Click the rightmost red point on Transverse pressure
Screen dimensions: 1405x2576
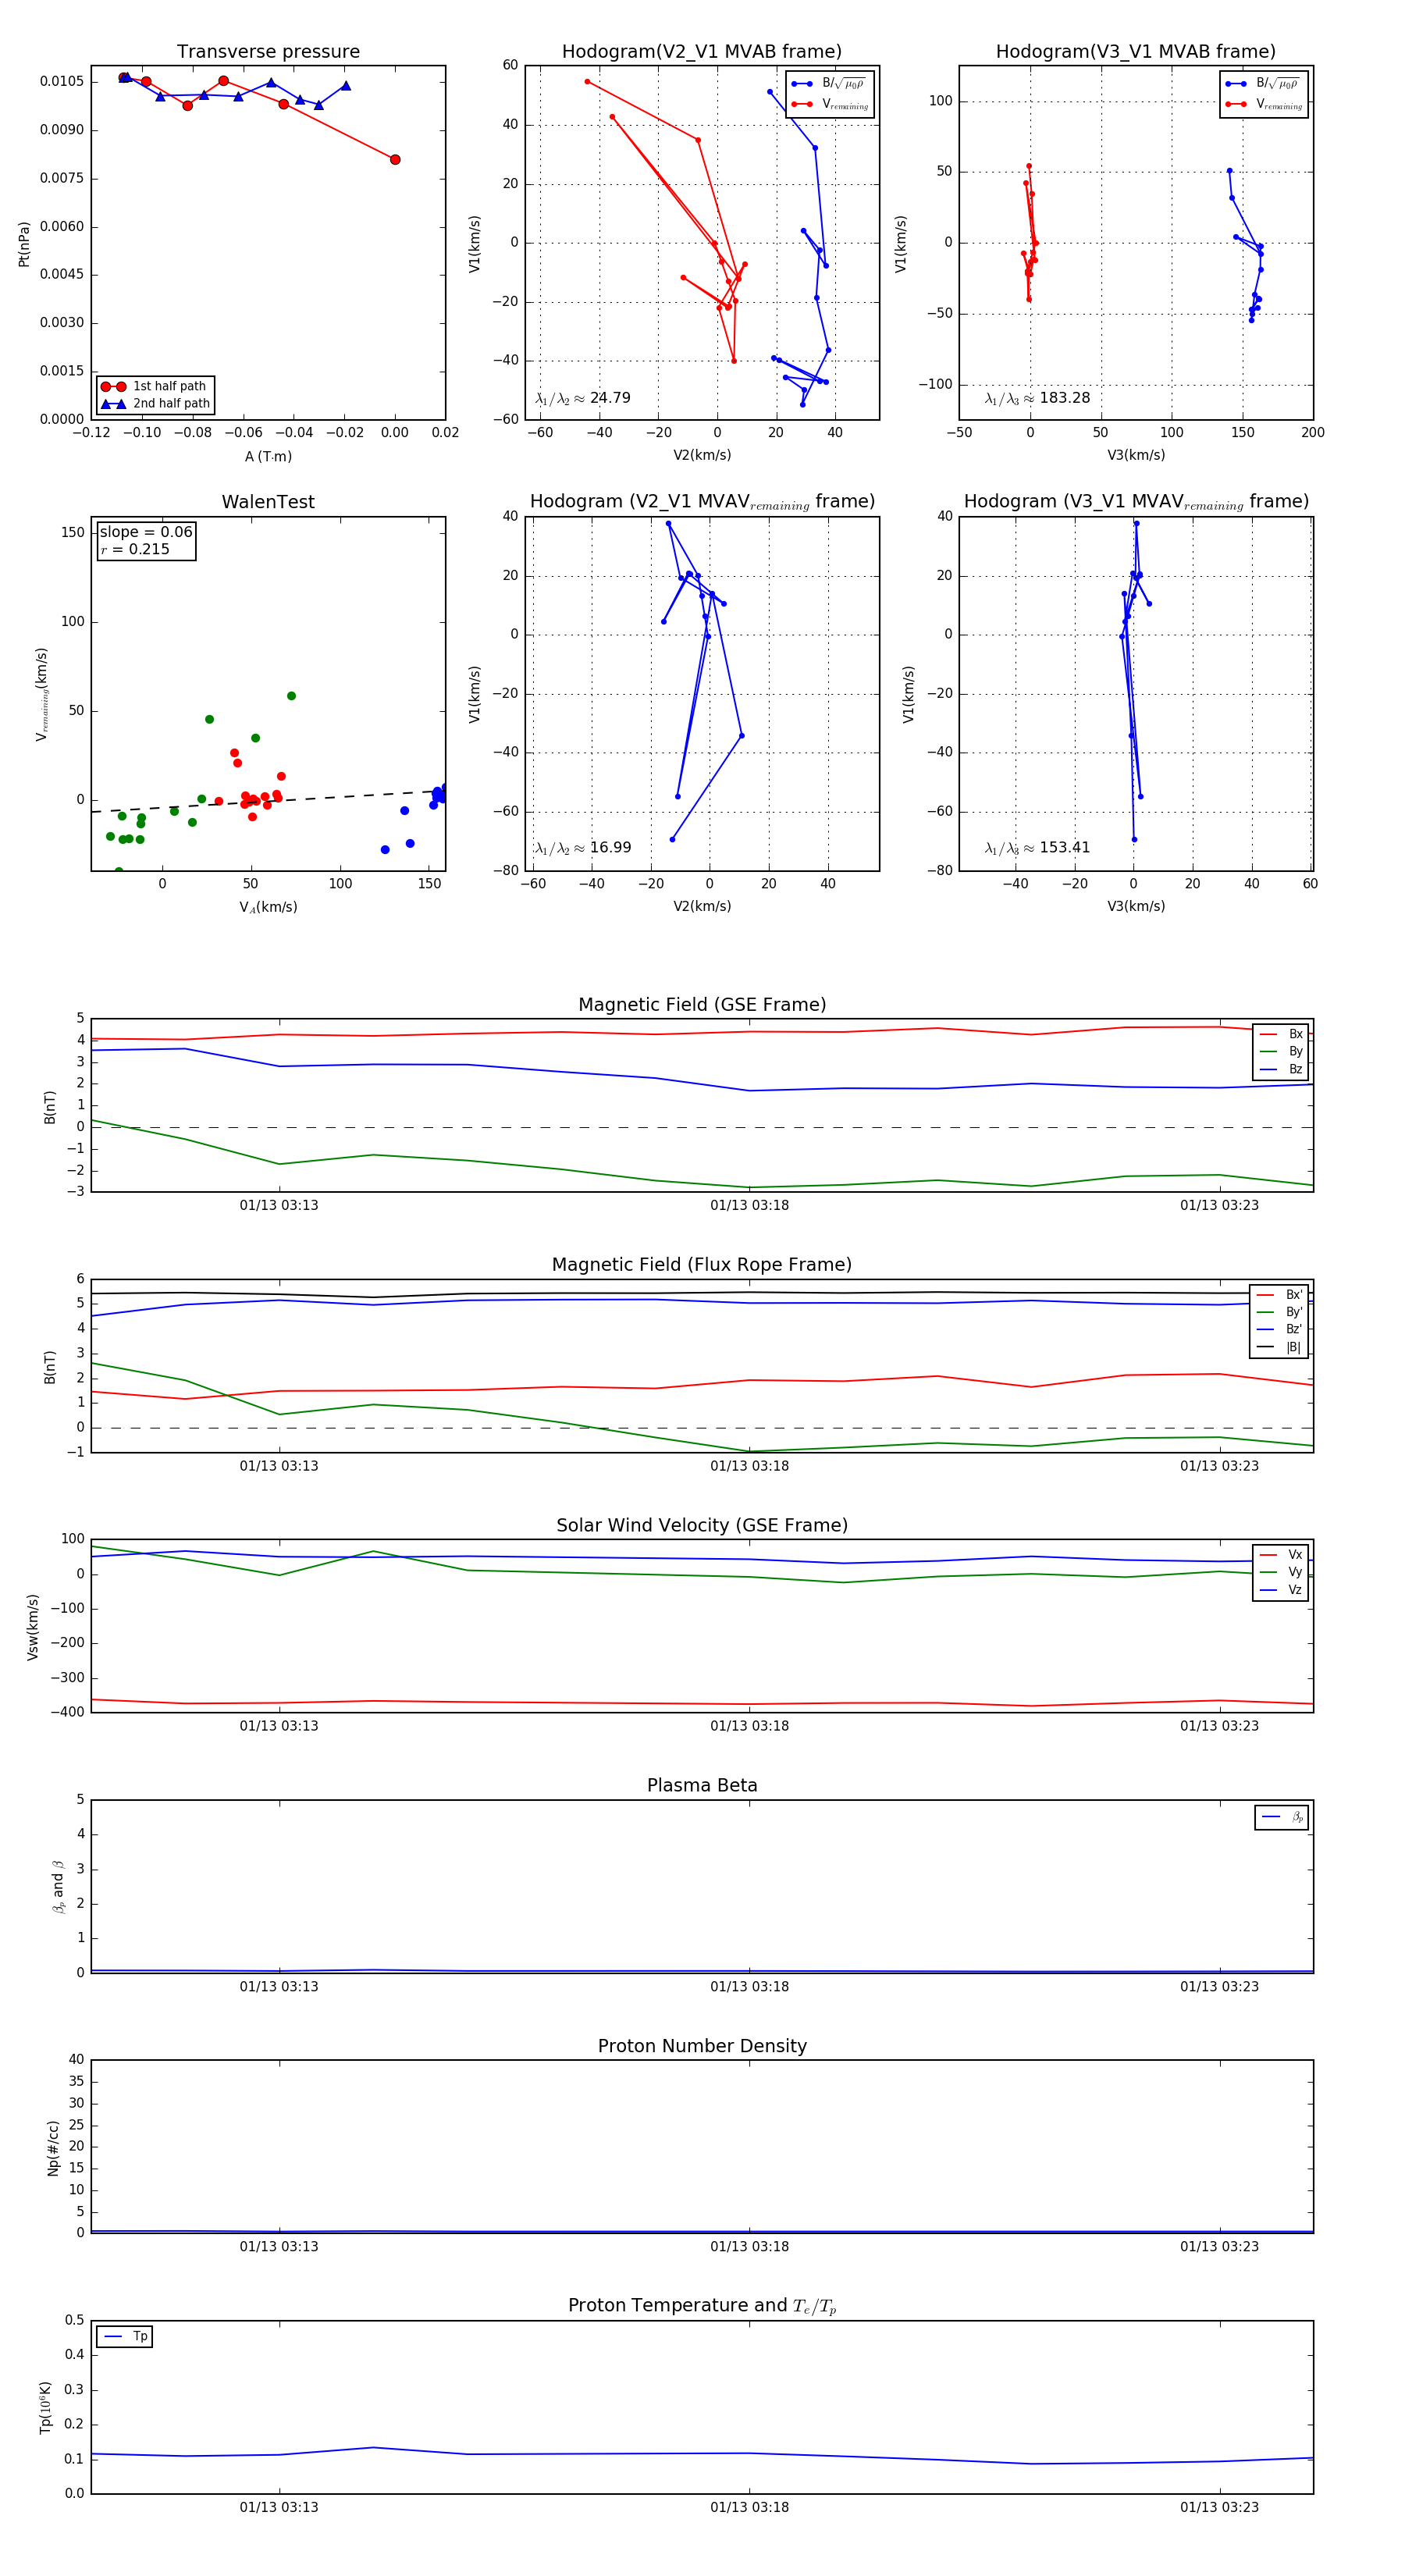click(x=395, y=160)
